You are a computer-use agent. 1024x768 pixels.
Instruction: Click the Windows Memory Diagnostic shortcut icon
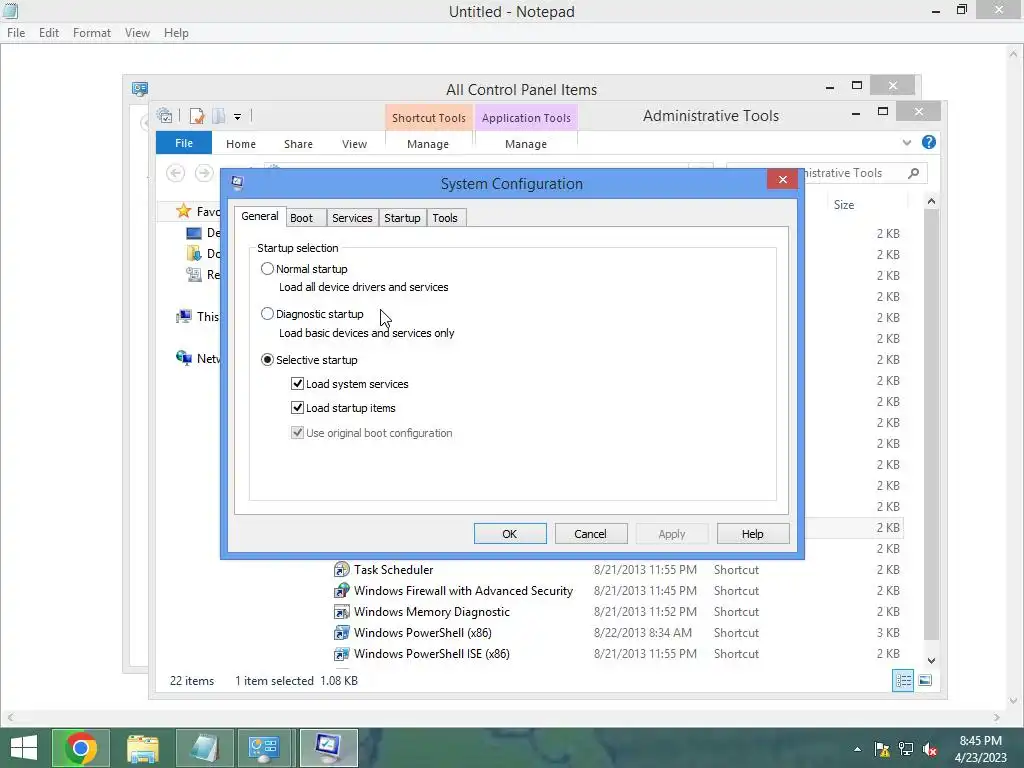[x=341, y=611]
